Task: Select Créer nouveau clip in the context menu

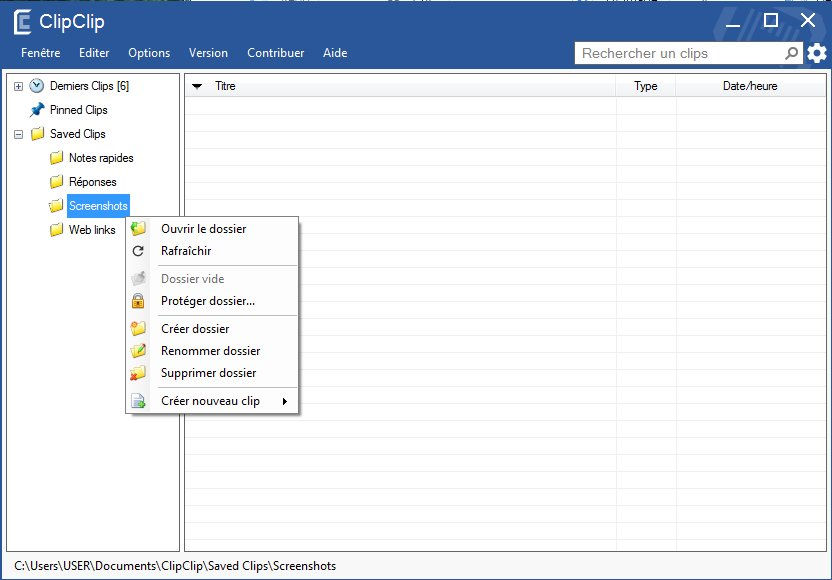Action: pos(212,401)
